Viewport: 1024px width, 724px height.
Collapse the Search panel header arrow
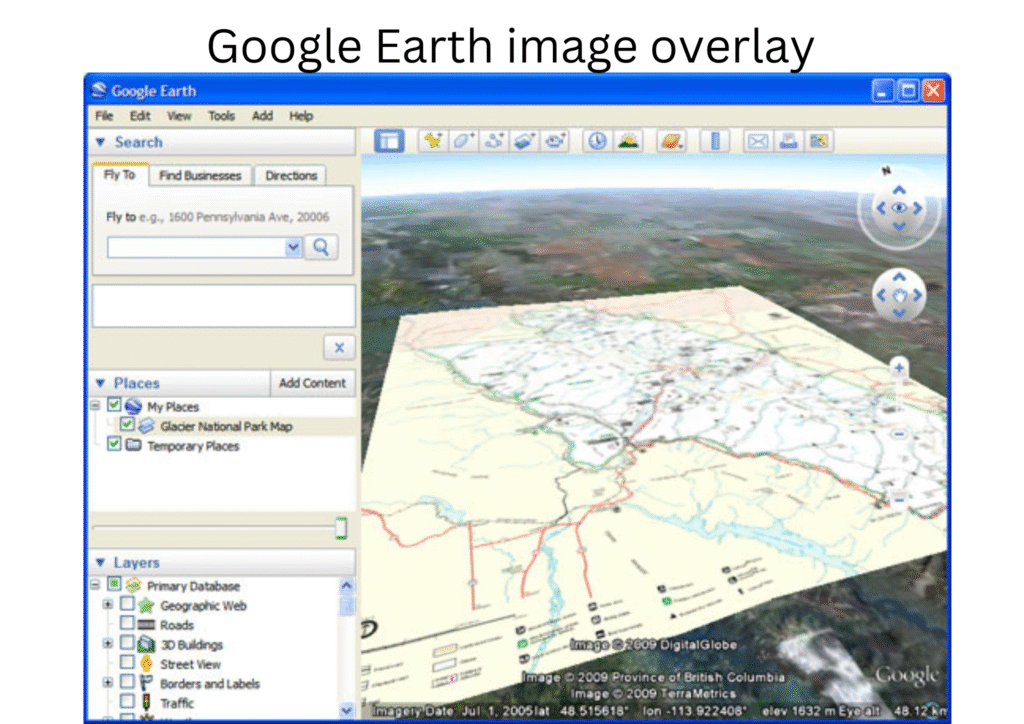point(100,143)
